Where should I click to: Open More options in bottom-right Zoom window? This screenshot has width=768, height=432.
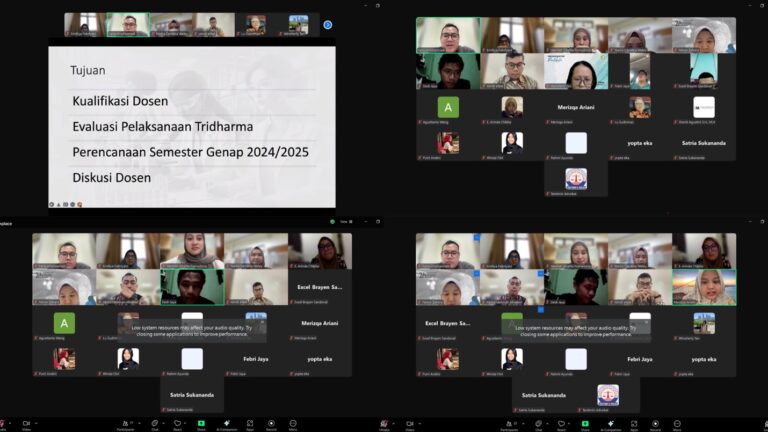point(677,424)
